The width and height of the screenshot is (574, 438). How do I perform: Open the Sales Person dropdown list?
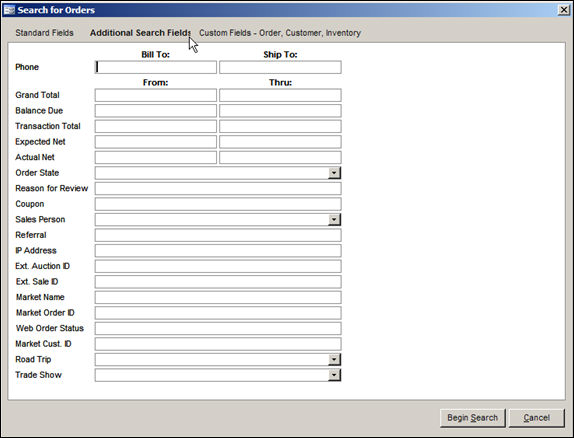point(334,219)
